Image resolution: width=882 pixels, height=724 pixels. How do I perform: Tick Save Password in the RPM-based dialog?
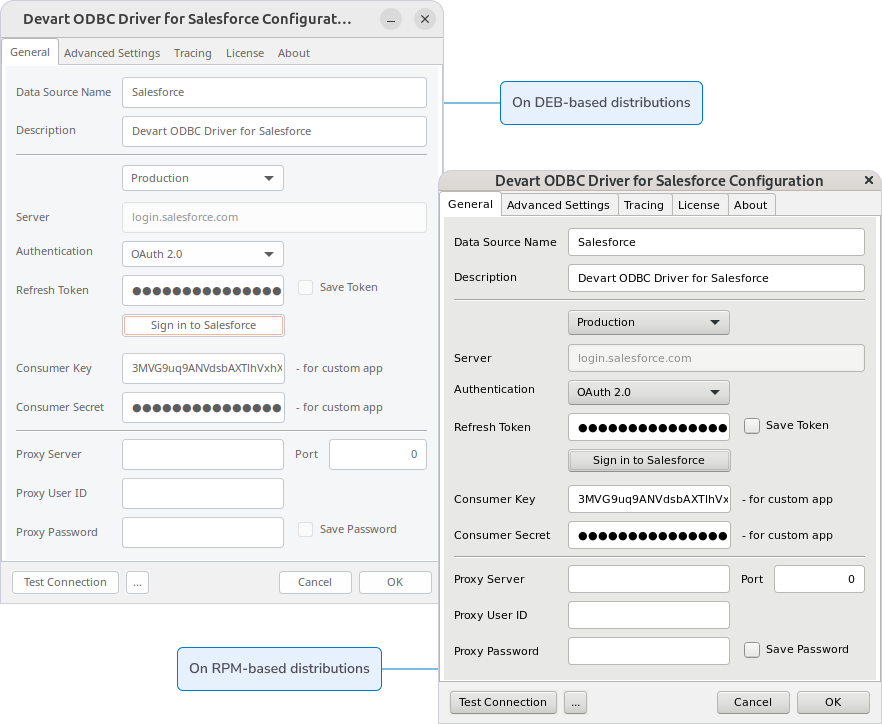[x=752, y=650]
